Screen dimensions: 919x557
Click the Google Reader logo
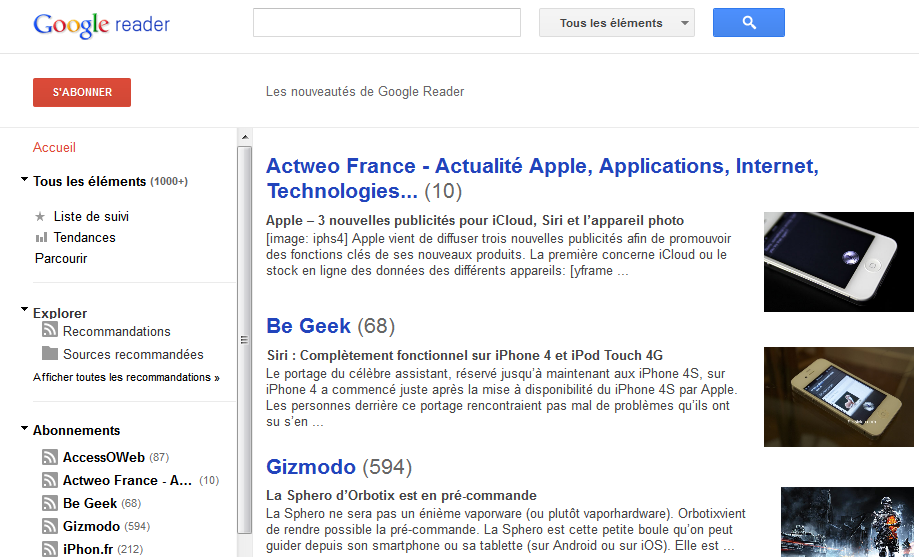101,24
